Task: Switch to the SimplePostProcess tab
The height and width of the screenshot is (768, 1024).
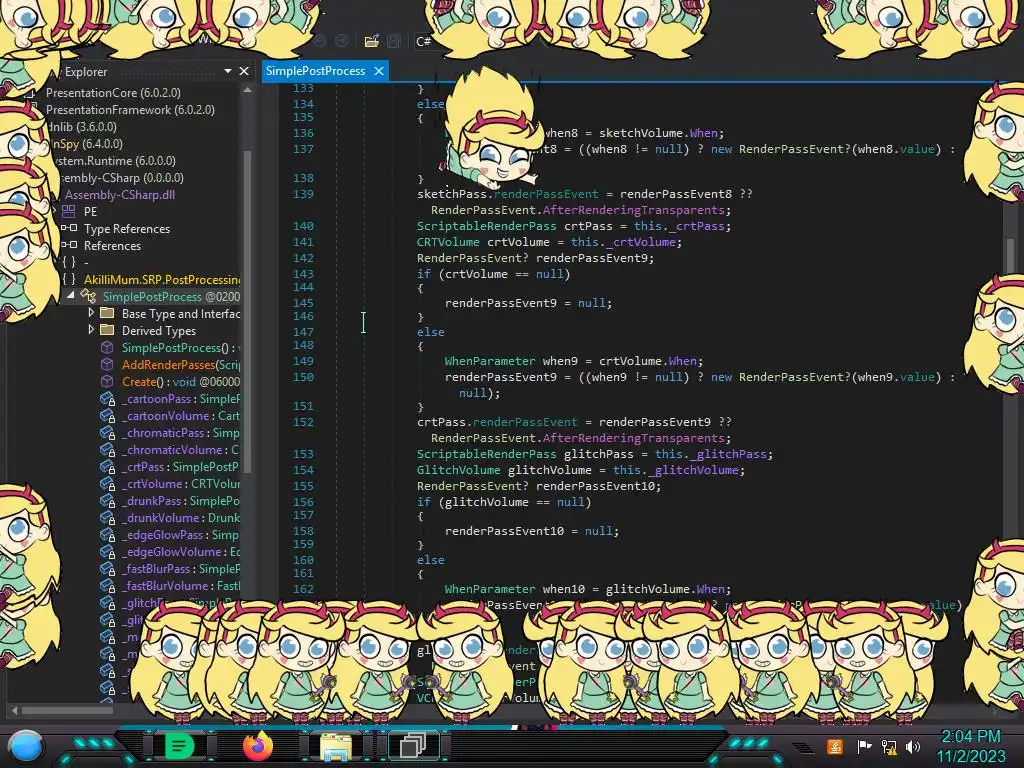Action: (315, 71)
